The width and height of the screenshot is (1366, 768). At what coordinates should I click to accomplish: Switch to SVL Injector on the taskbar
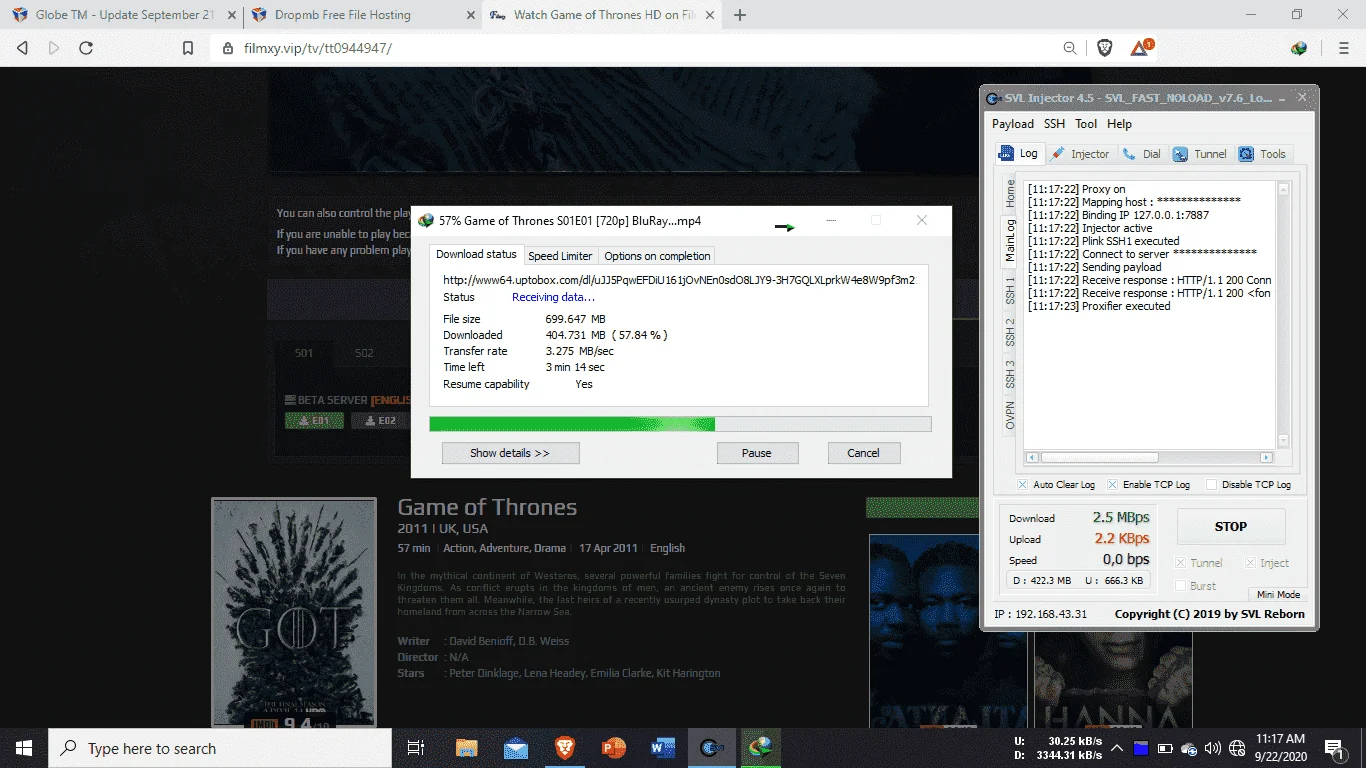pos(712,748)
